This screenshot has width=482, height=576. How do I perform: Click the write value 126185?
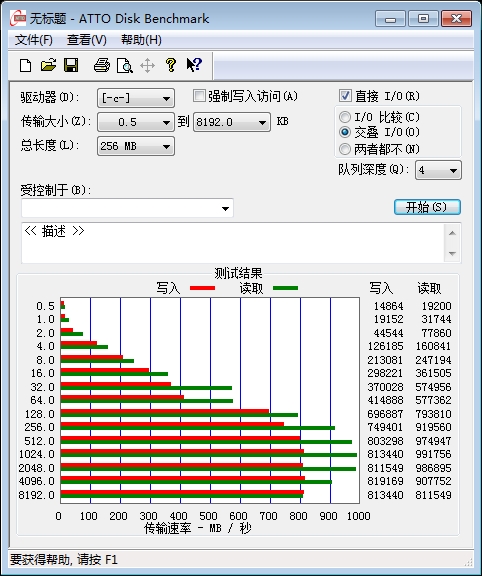click(x=385, y=346)
